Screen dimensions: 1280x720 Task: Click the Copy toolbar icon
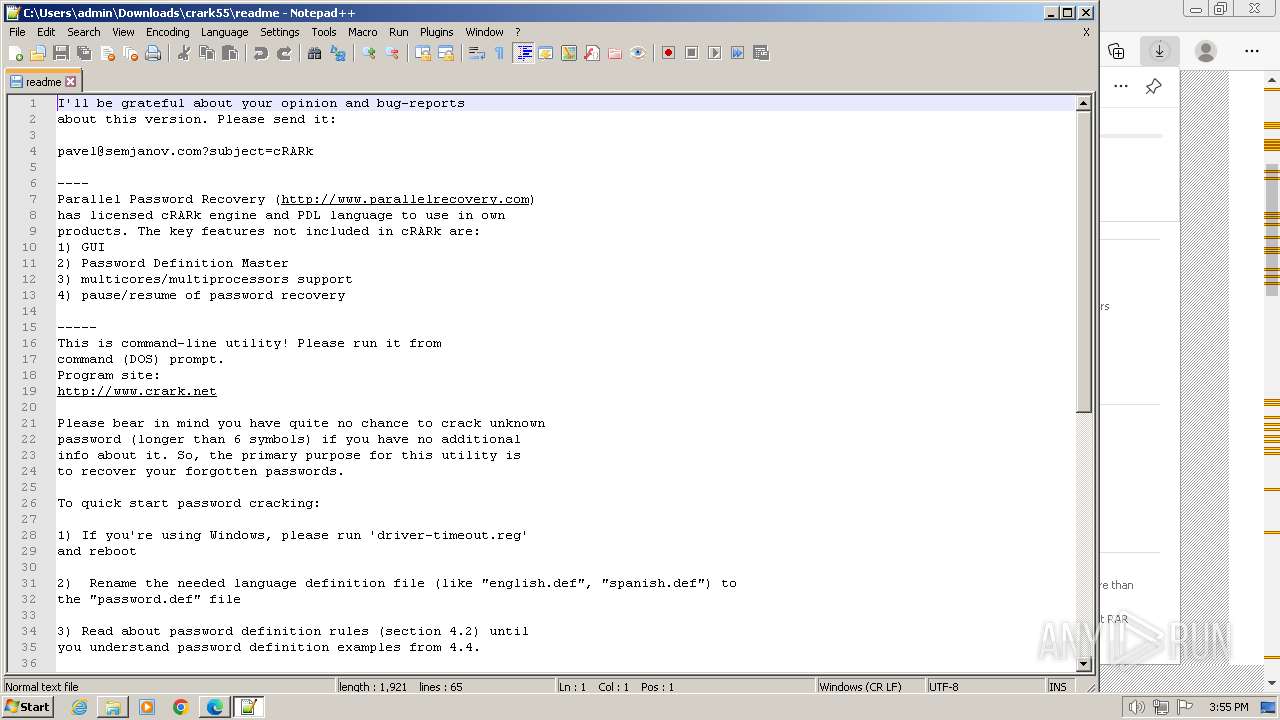207,53
